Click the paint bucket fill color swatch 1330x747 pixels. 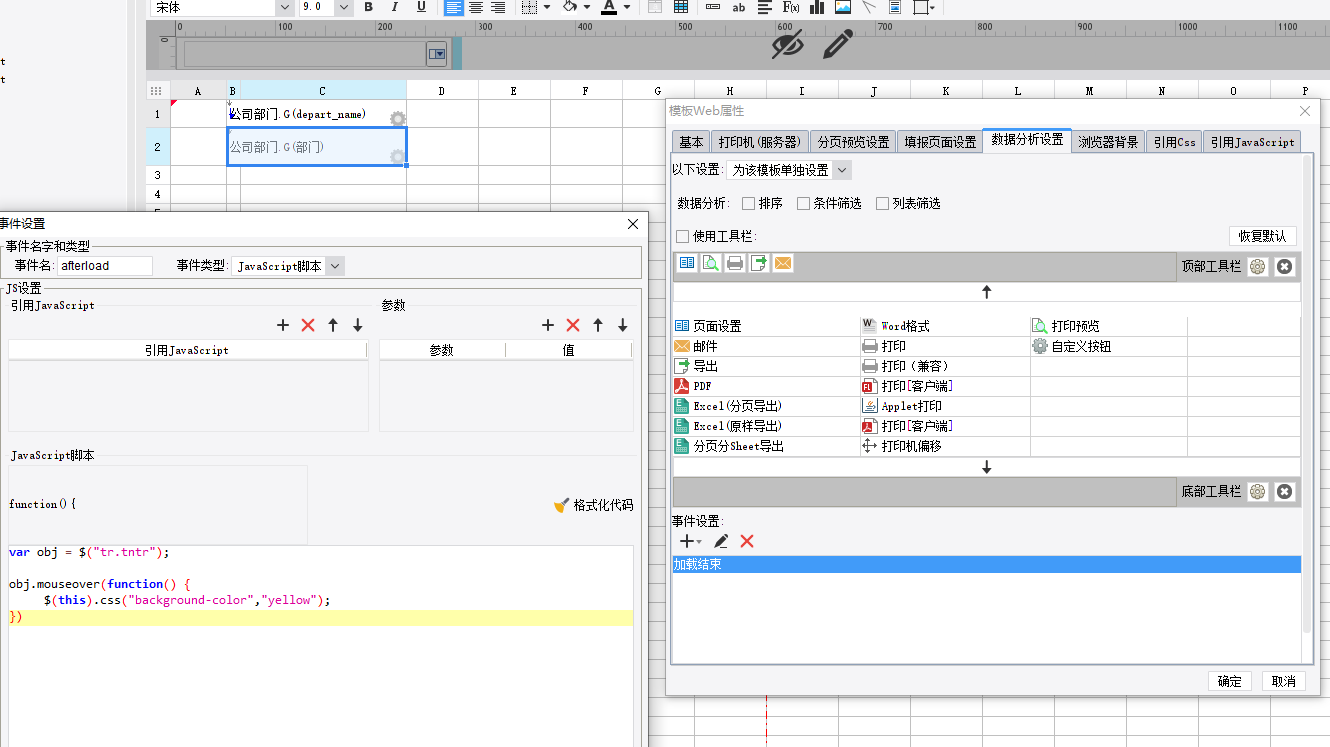pyautogui.click(x=569, y=7)
